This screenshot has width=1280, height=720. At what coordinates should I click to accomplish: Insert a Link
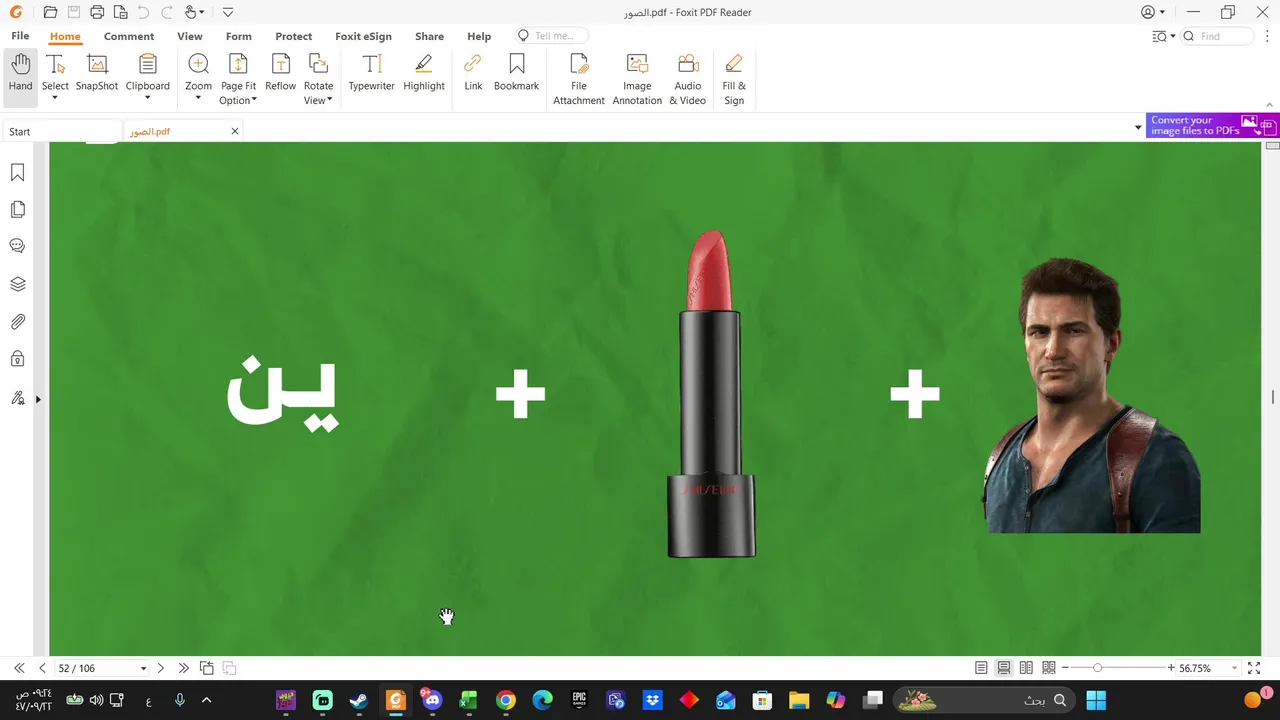point(473,74)
